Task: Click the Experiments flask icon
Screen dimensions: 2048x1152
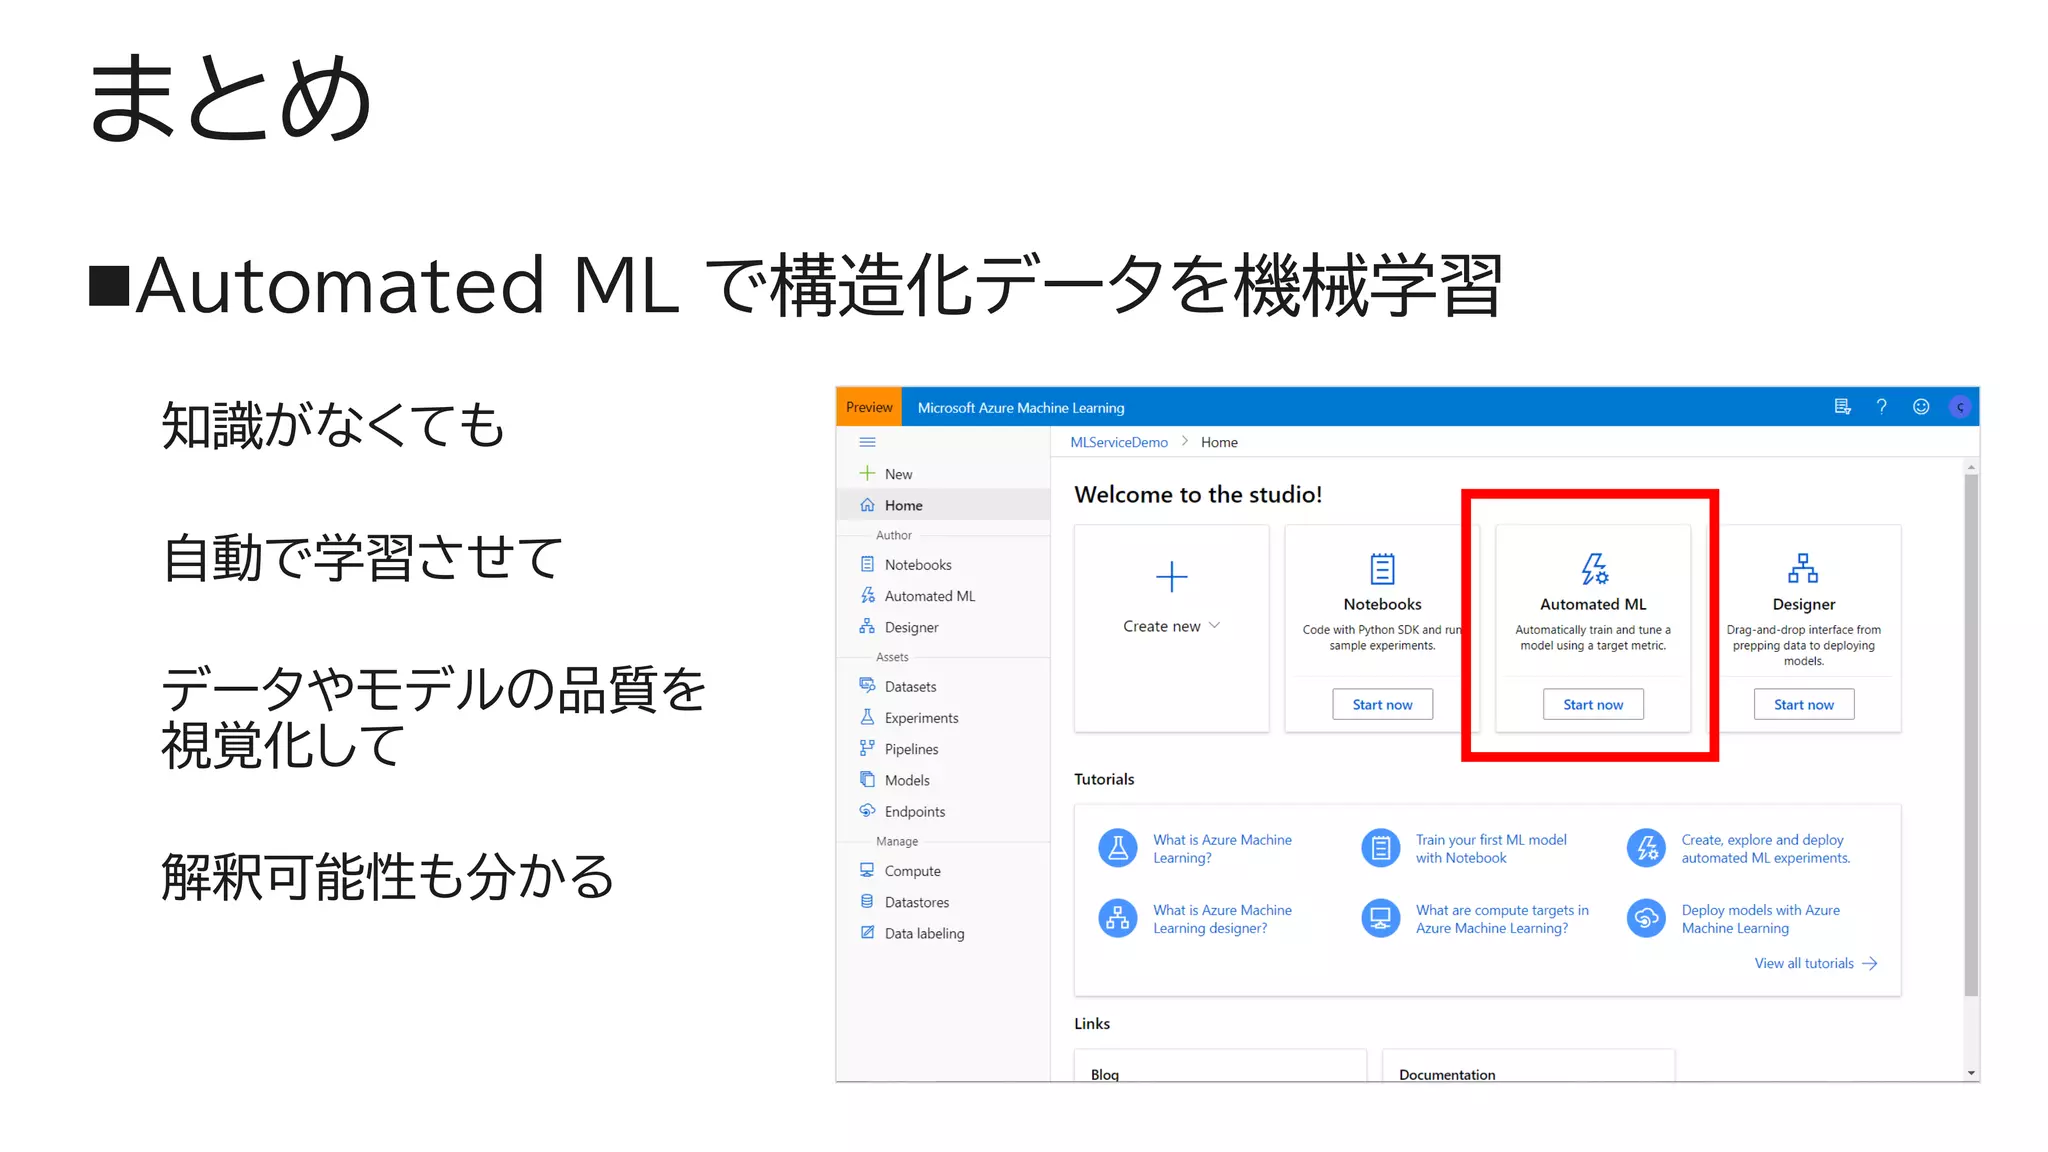Action: [867, 717]
